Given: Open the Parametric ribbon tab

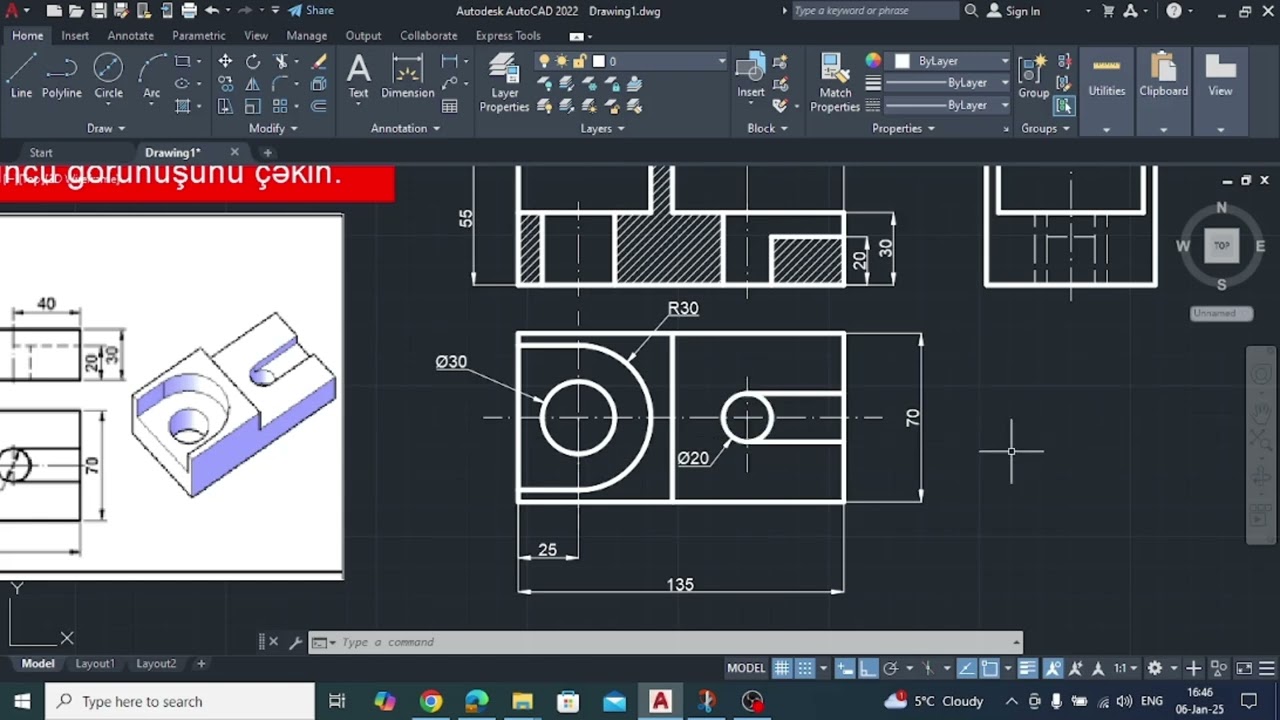Looking at the screenshot, I should tap(199, 35).
